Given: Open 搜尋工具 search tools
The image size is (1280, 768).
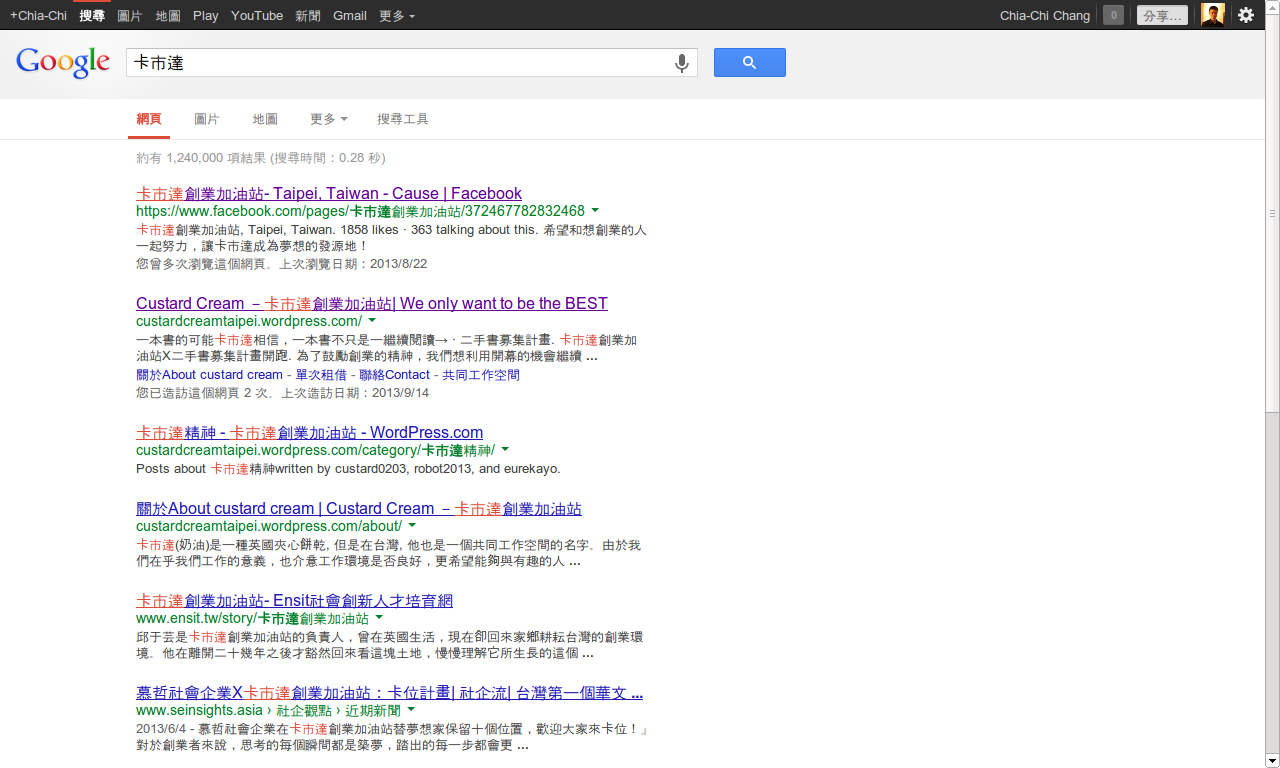Looking at the screenshot, I should coord(403,119).
